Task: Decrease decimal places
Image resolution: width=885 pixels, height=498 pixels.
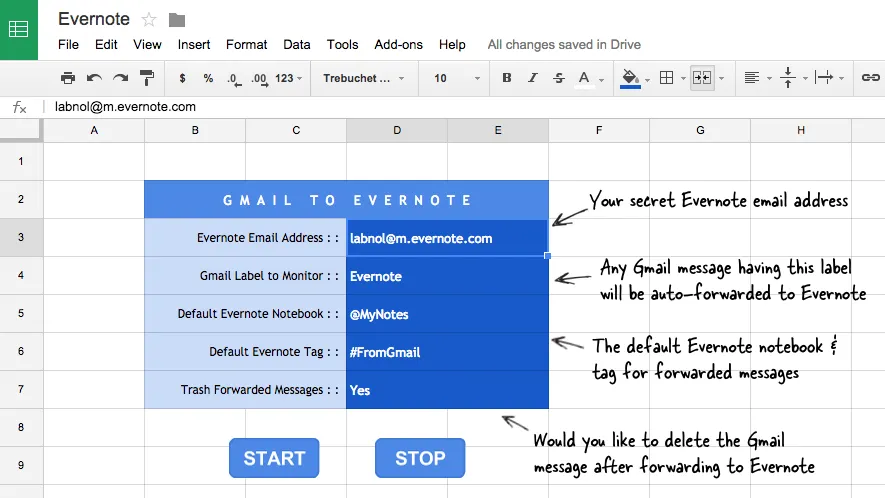Action: pyautogui.click(x=234, y=78)
